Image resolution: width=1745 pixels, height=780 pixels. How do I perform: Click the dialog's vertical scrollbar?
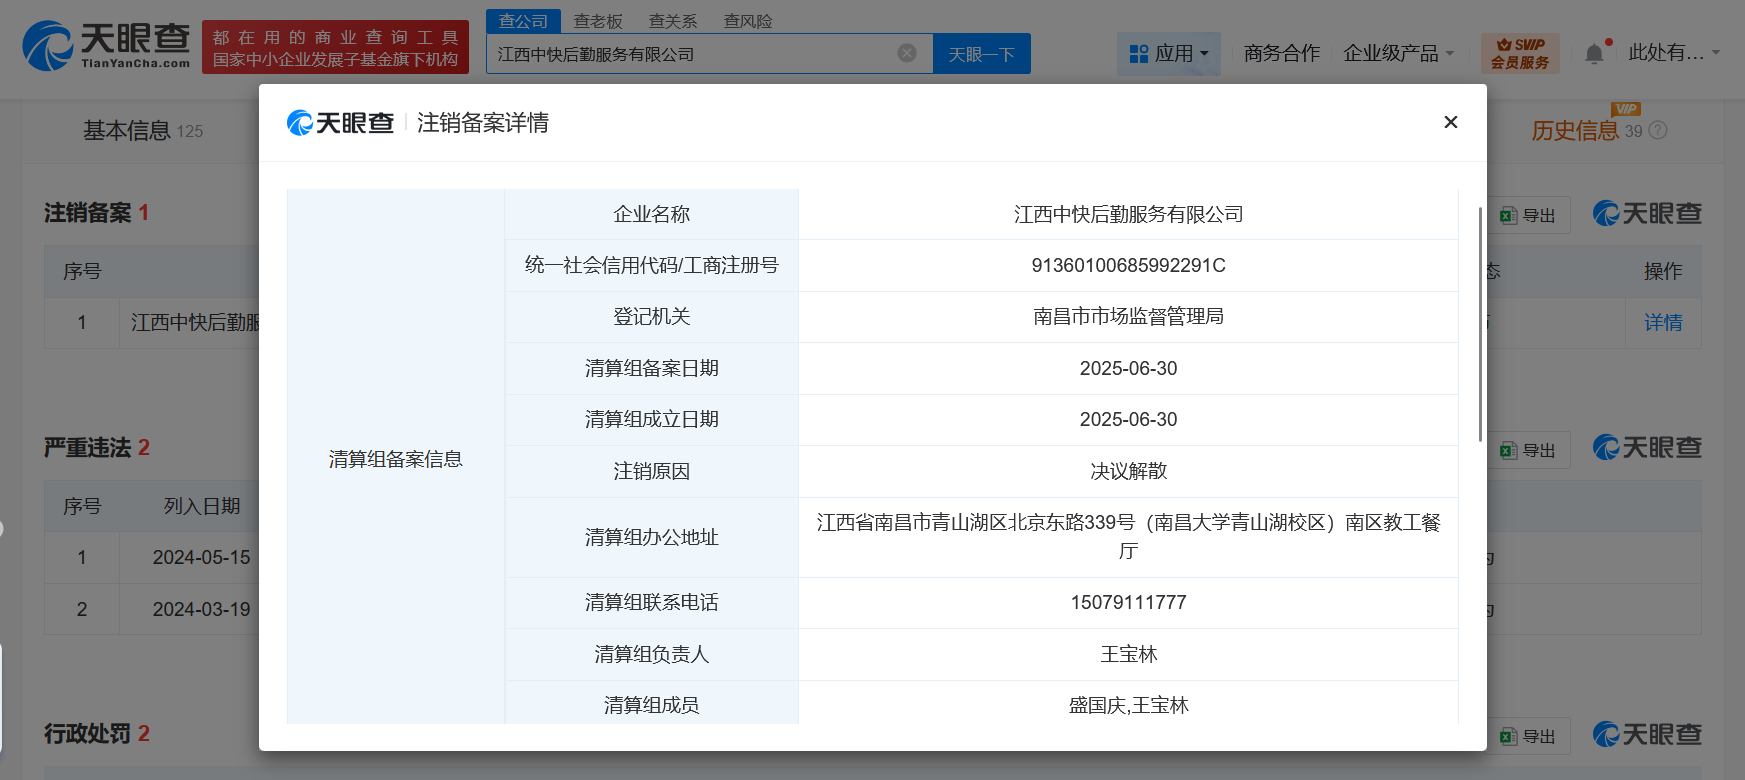click(x=1479, y=324)
